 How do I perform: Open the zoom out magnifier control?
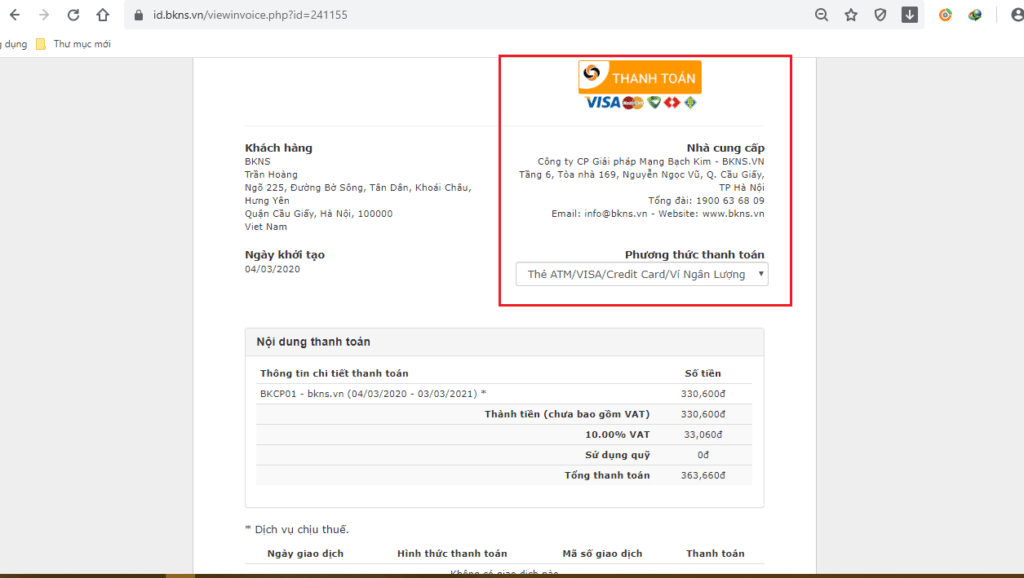[x=822, y=15]
